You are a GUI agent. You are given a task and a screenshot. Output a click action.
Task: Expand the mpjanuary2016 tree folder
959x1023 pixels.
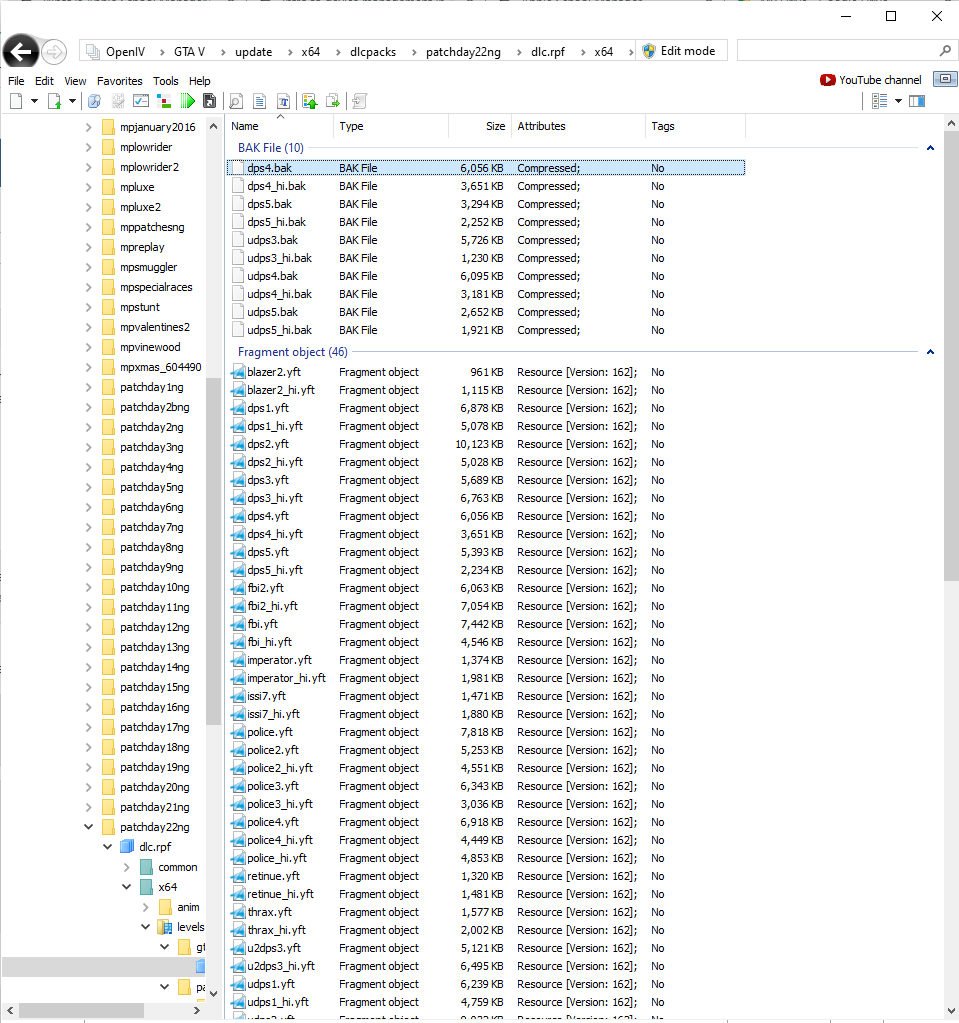89,127
